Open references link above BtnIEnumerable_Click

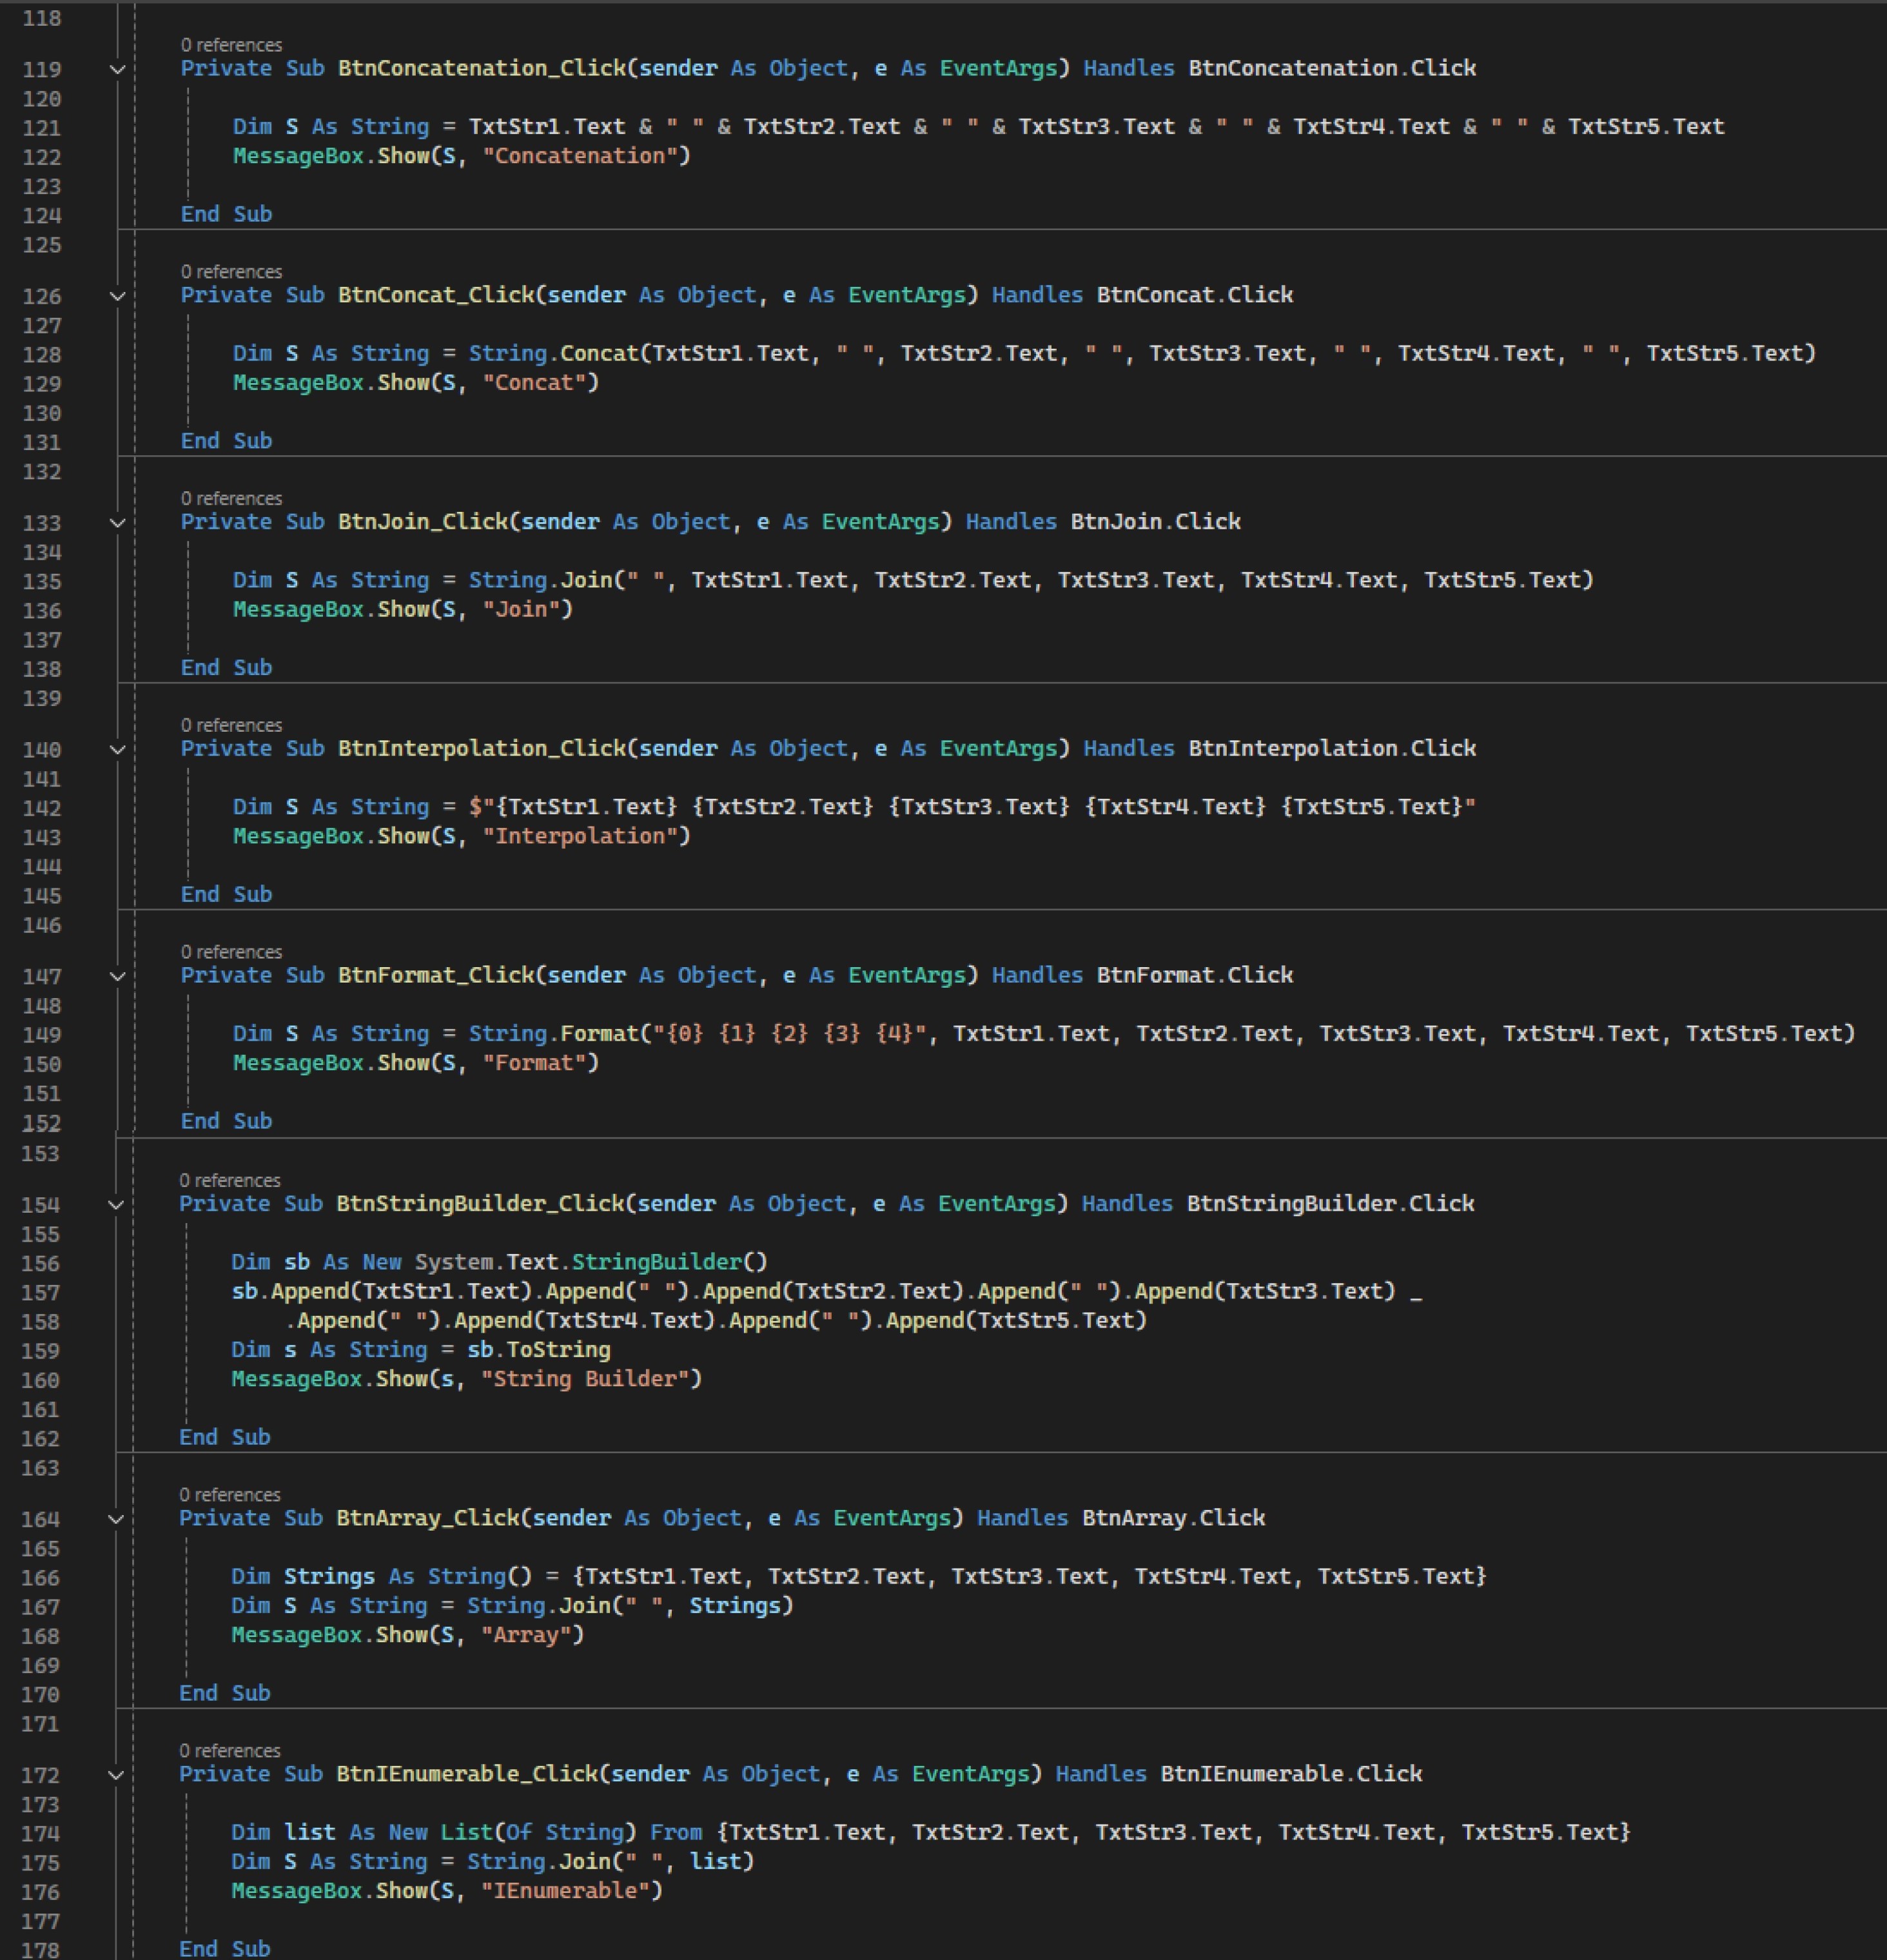point(230,1750)
